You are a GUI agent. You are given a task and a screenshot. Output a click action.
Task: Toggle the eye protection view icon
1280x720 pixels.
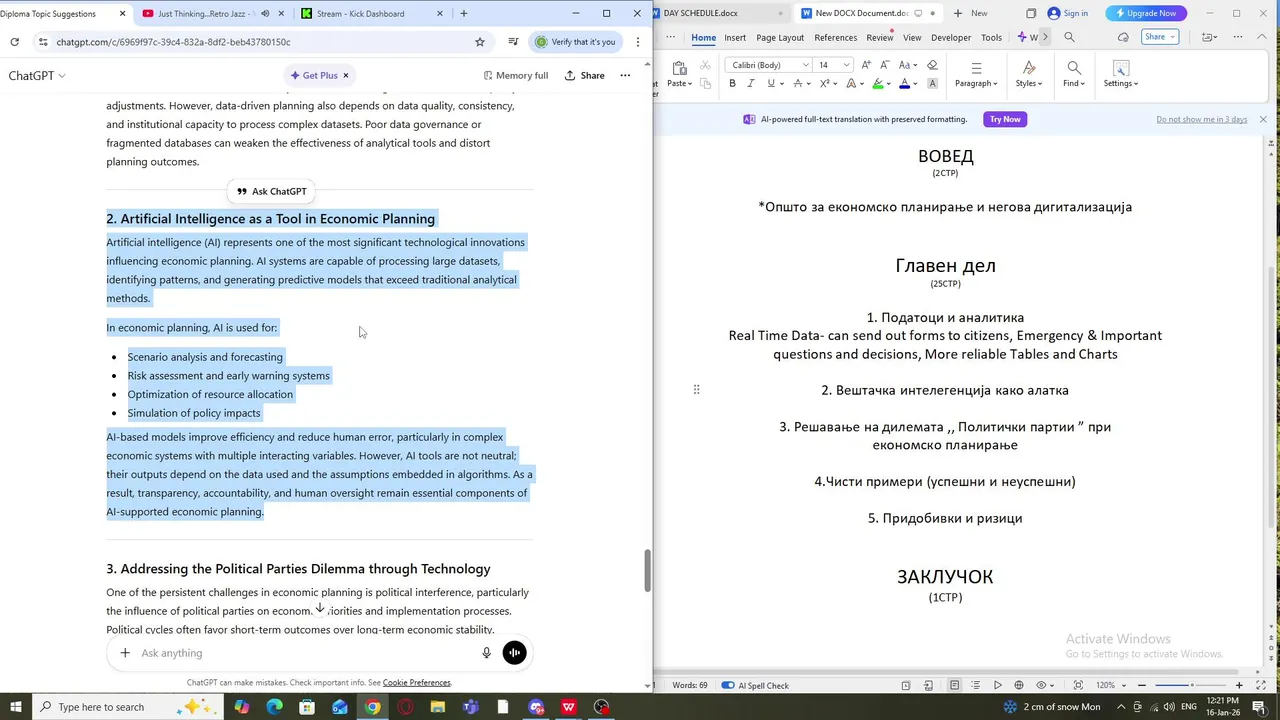pyautogui.click(x=1042, y=685)
